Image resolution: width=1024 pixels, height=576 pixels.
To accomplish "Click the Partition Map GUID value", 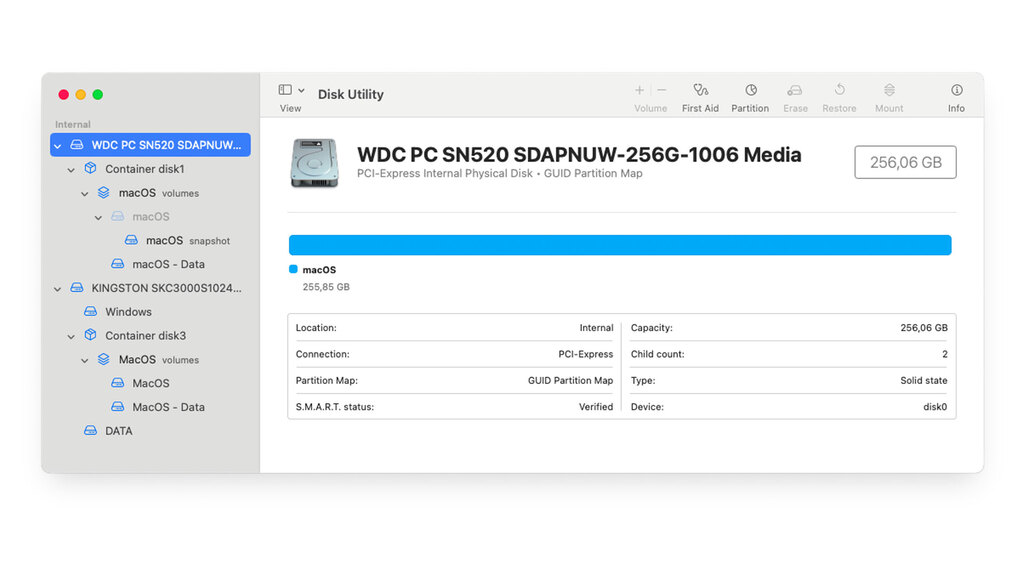I will [x=570, y=381].
